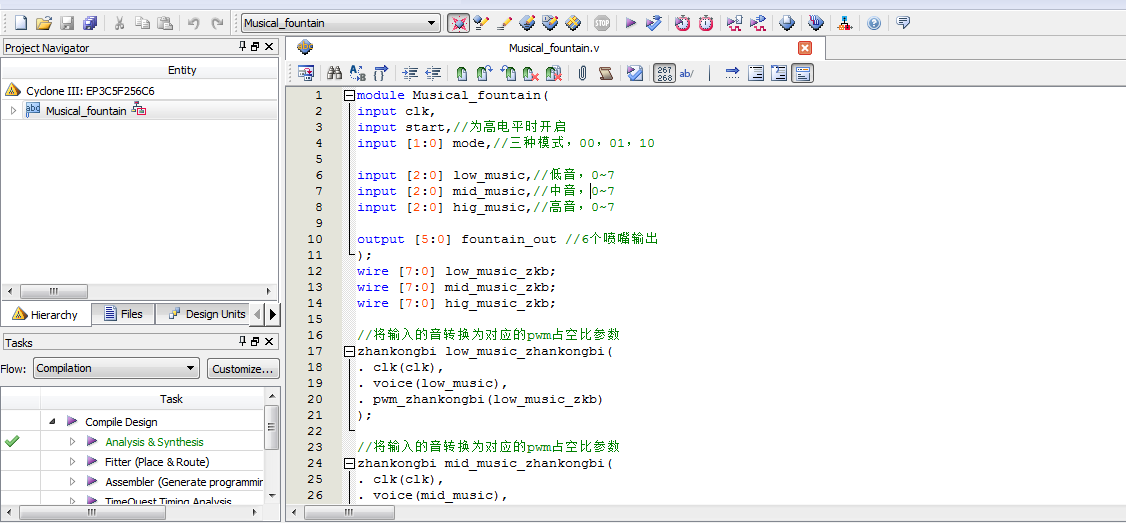This screenshot has width=1126, height=523.
Task: Open the Musical_fountain project dropdown
Action: (x=432, y=23)
